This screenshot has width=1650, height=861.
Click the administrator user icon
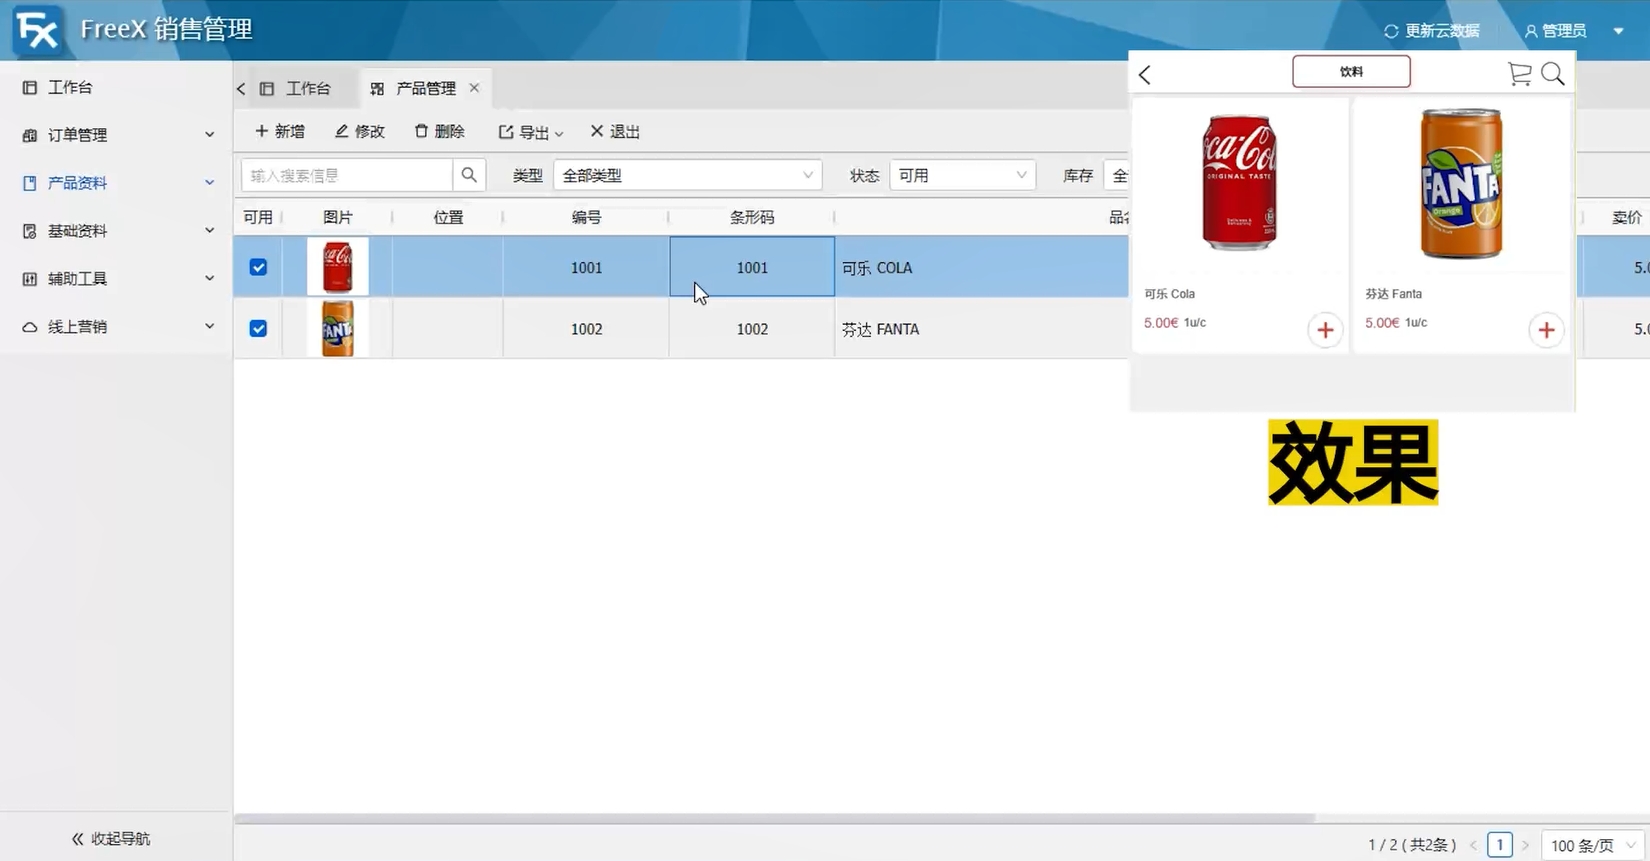pyautogui.click(x=1531, y=31)
